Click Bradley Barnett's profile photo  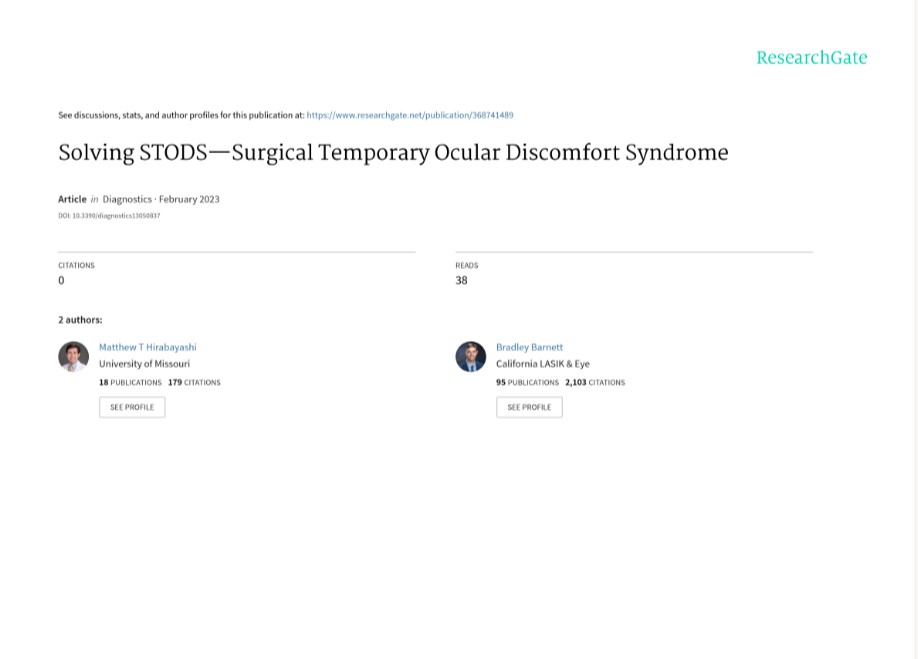[470, 356]
